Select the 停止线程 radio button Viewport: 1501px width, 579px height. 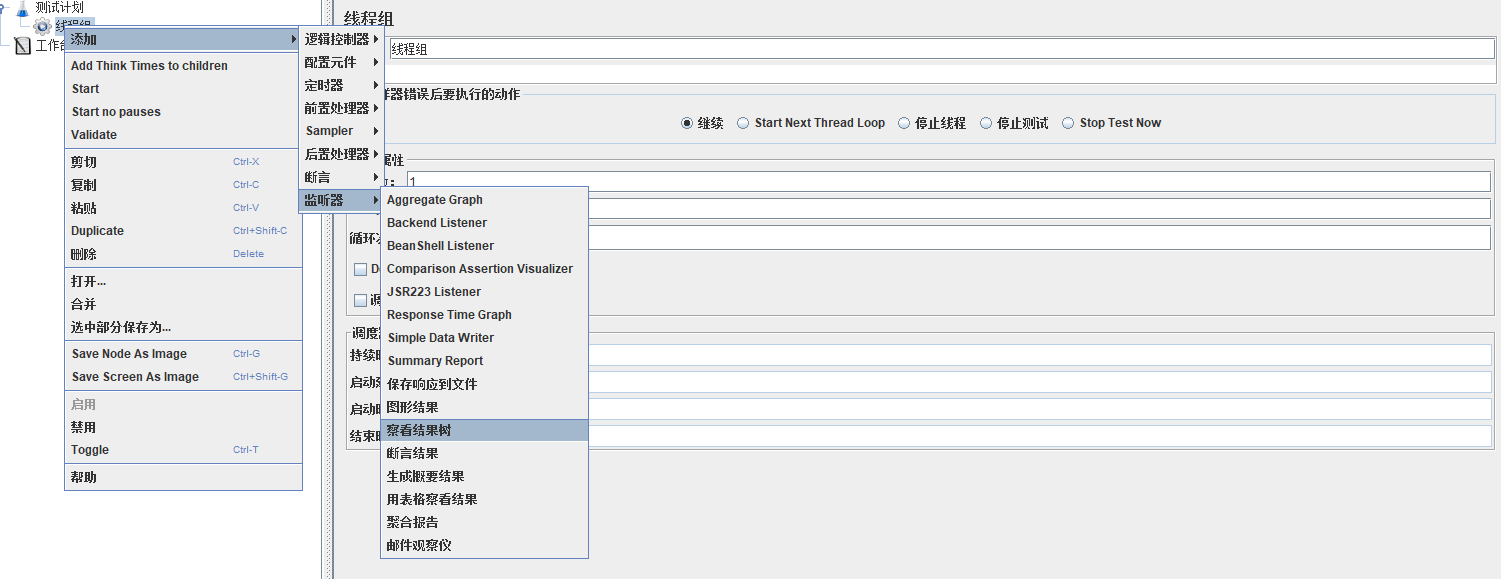tap(904, 123)
